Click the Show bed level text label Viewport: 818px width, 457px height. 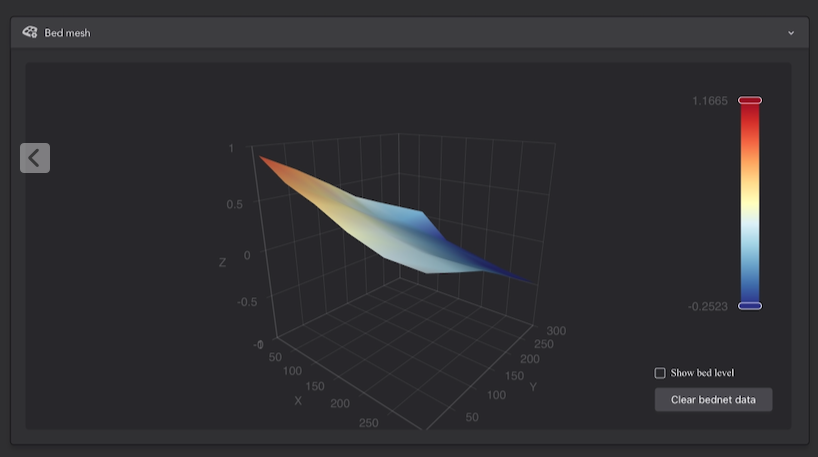(702, 373)
